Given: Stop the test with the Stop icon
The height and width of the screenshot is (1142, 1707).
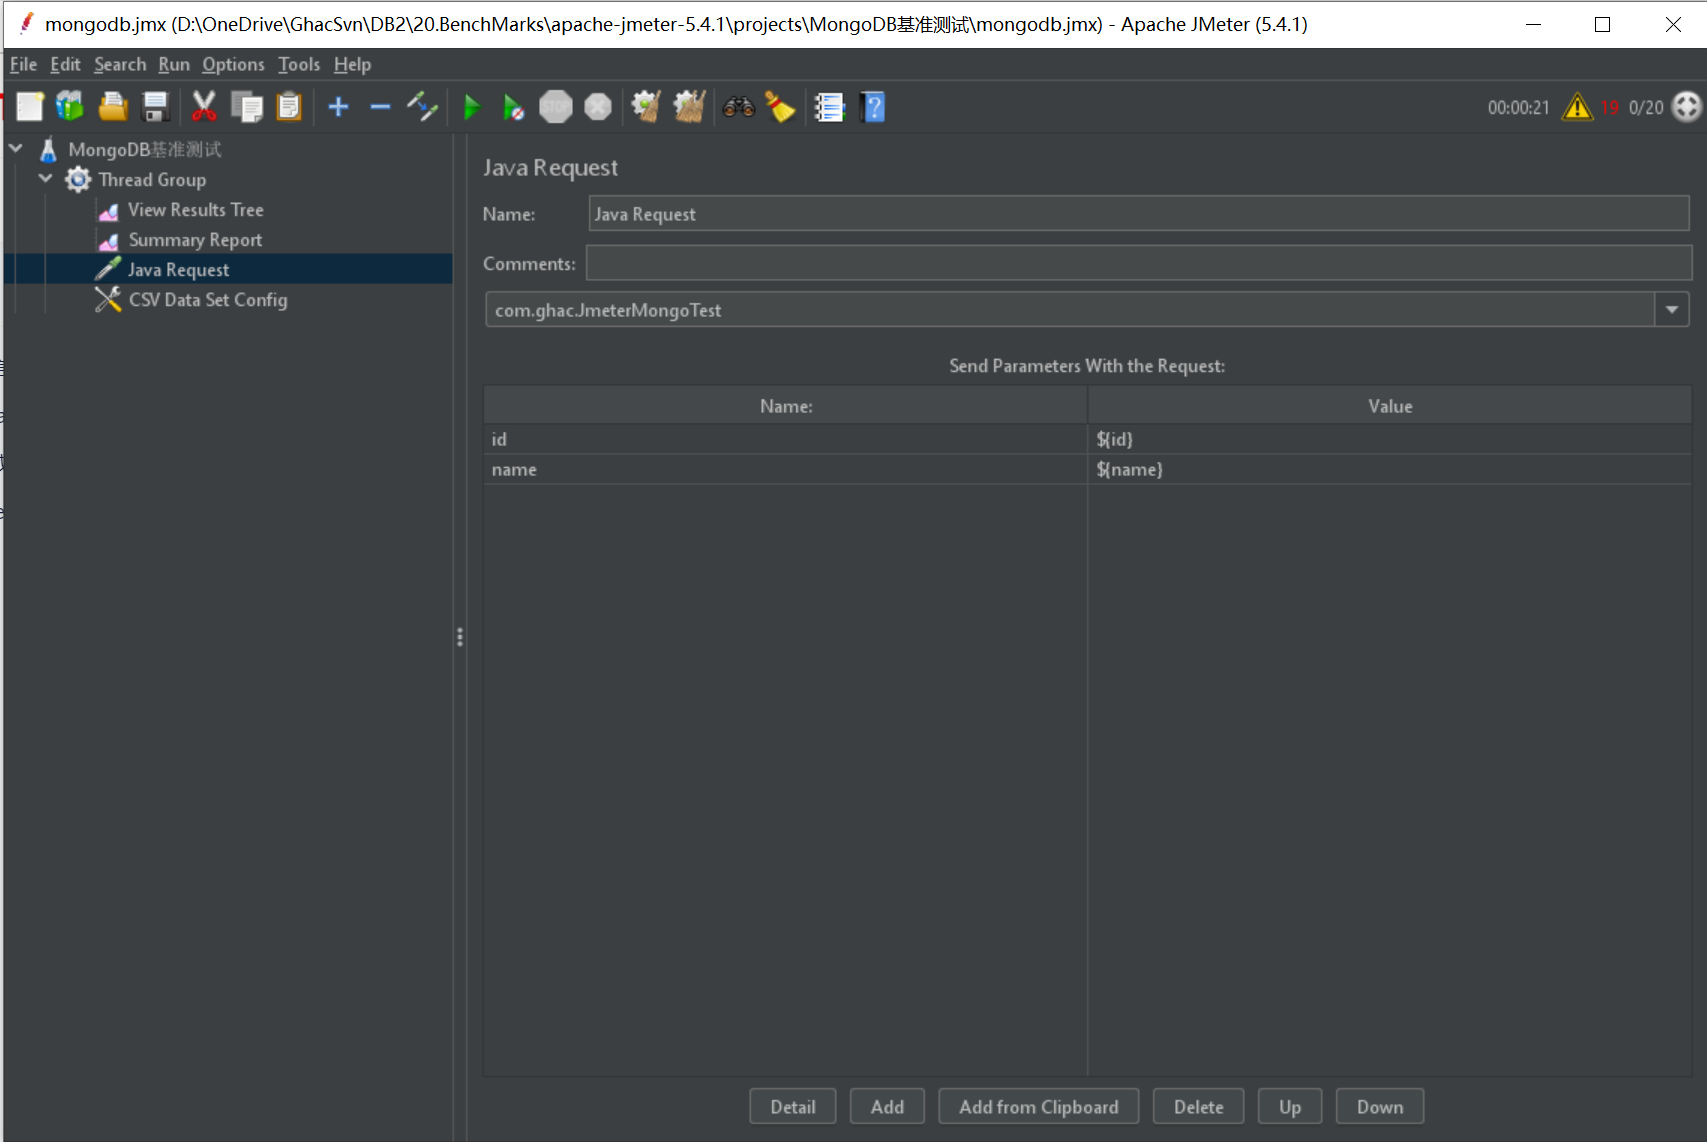Looking at the screenshot, I should [x=556, y=106].
